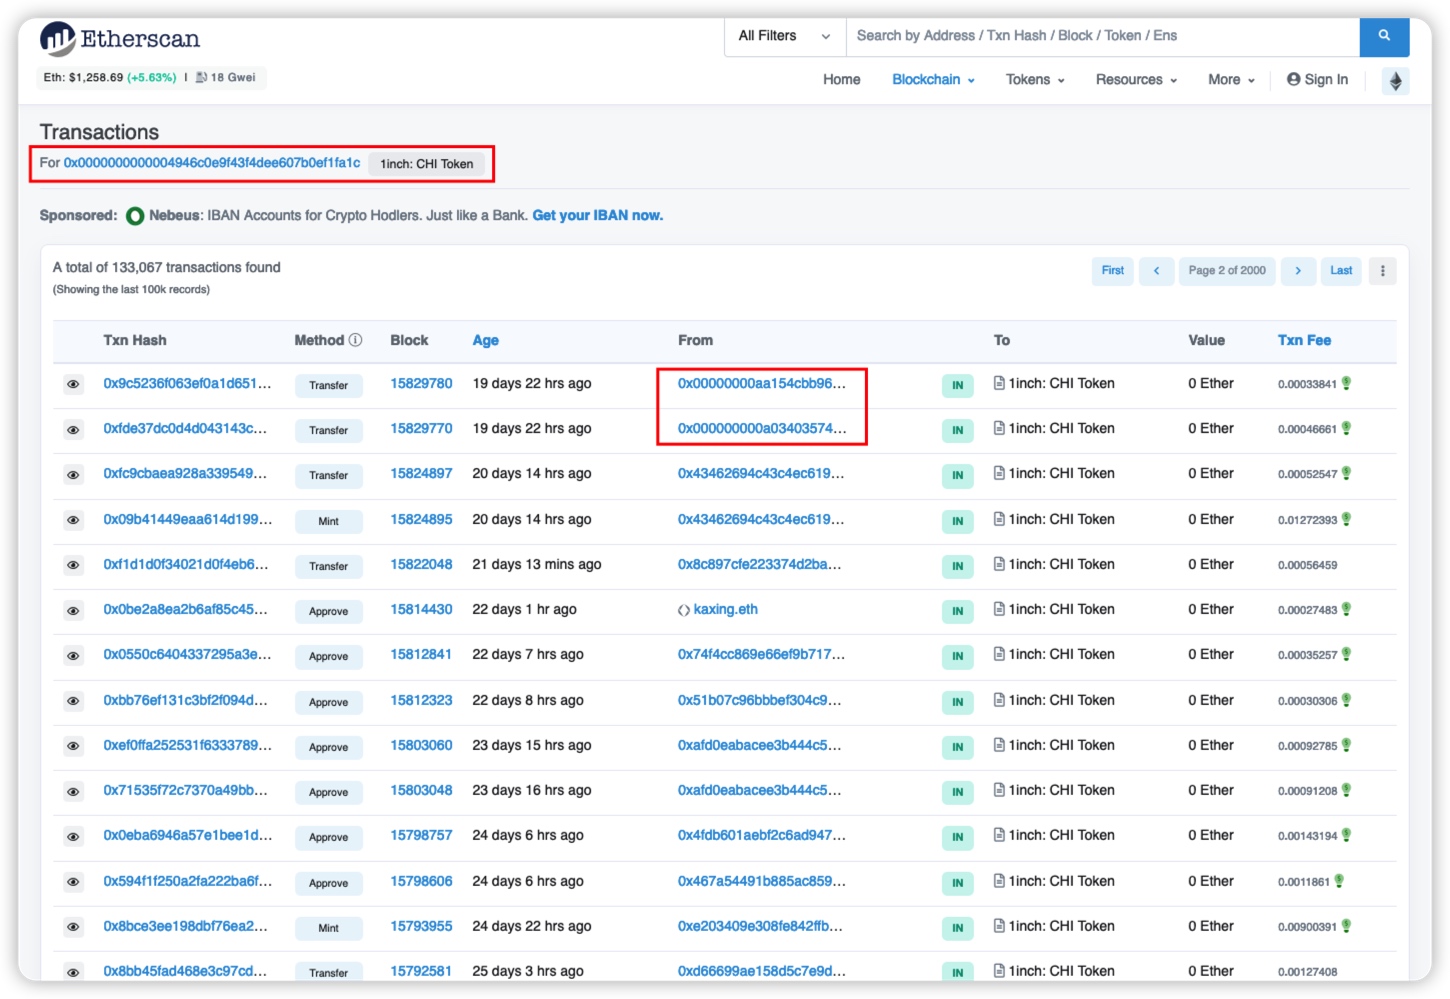1450x999 pixels.
Task: Expand the More menu
Action: (1231, 80)
